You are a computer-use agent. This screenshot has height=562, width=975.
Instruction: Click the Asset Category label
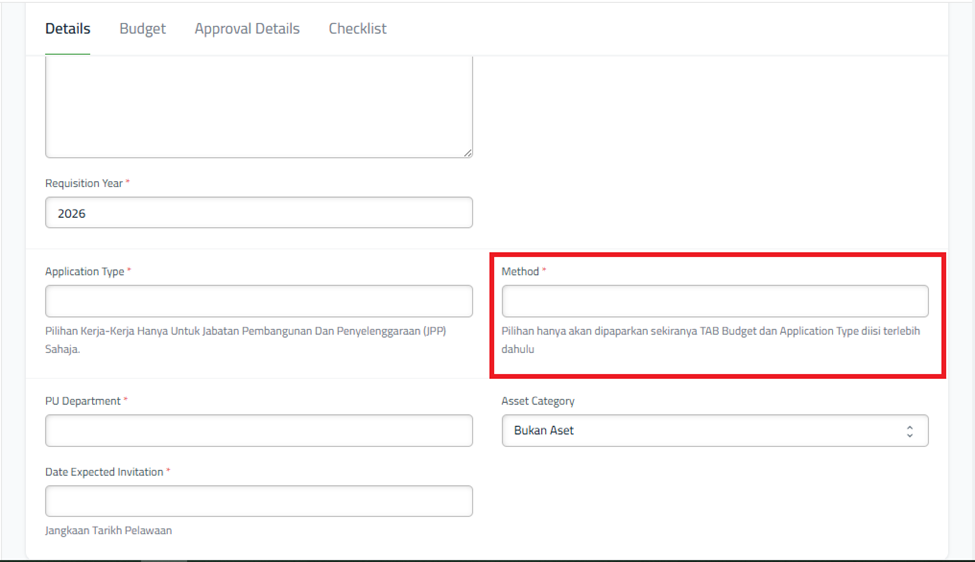[538, 401]
